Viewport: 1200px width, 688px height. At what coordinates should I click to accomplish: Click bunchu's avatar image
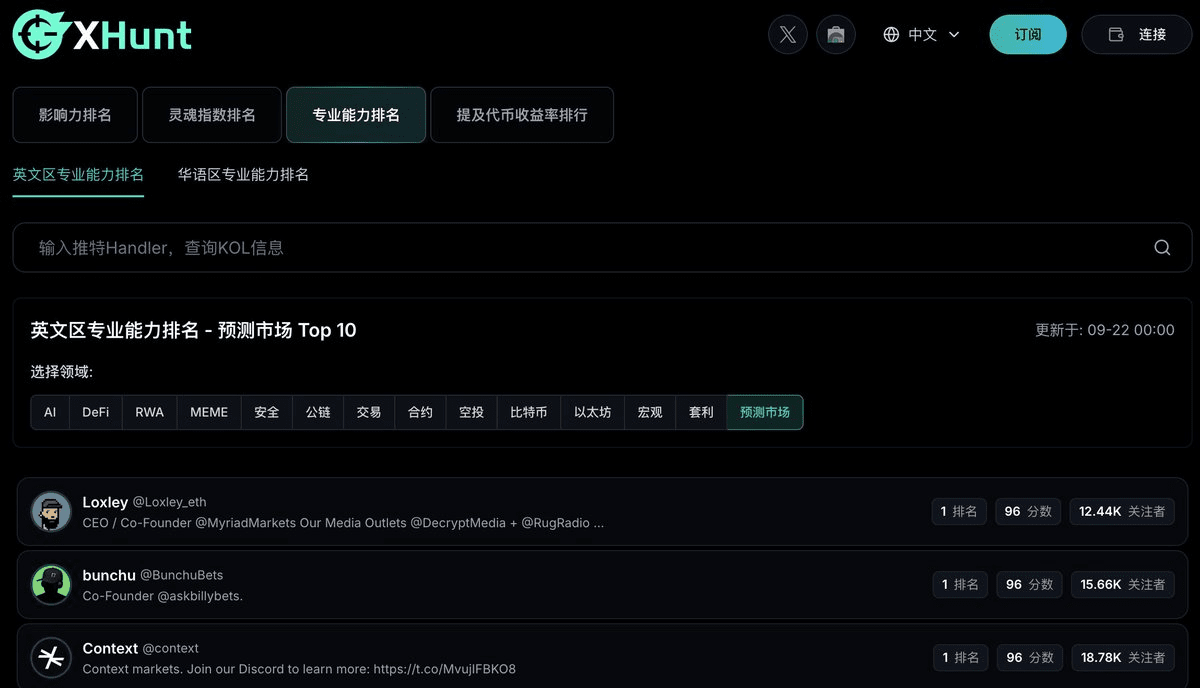51,584
